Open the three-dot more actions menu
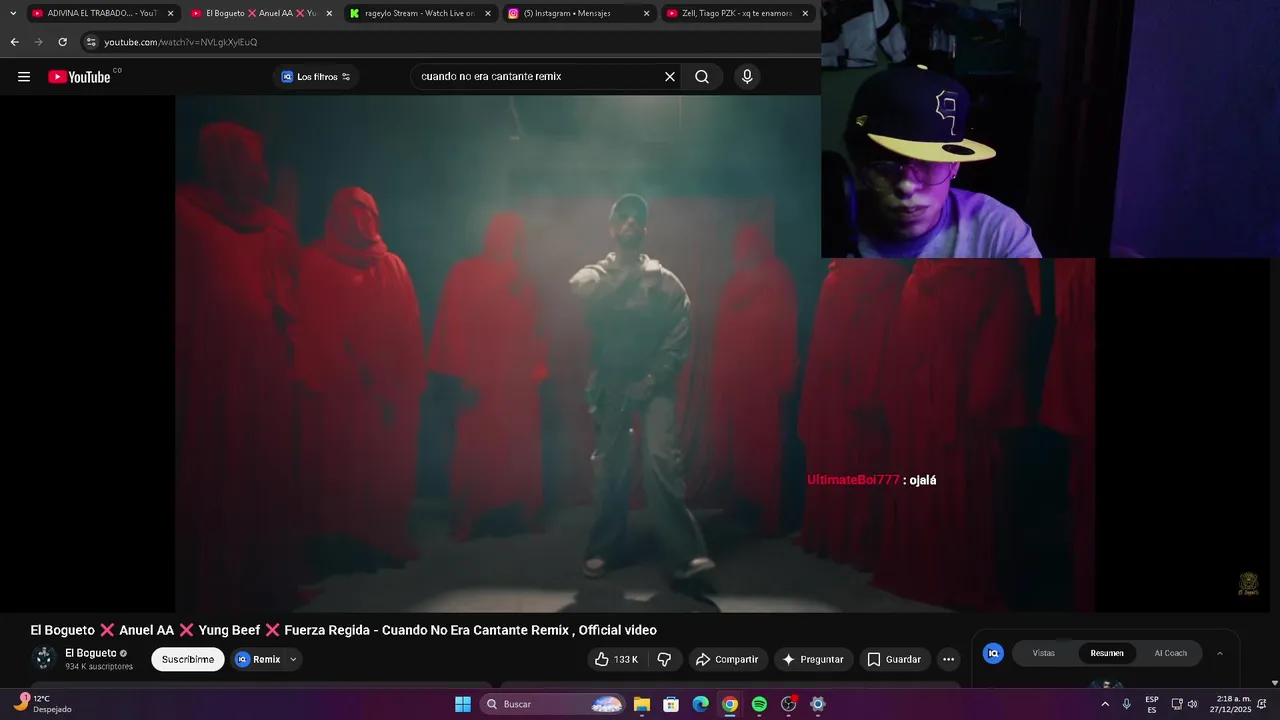 coord(949,659)
